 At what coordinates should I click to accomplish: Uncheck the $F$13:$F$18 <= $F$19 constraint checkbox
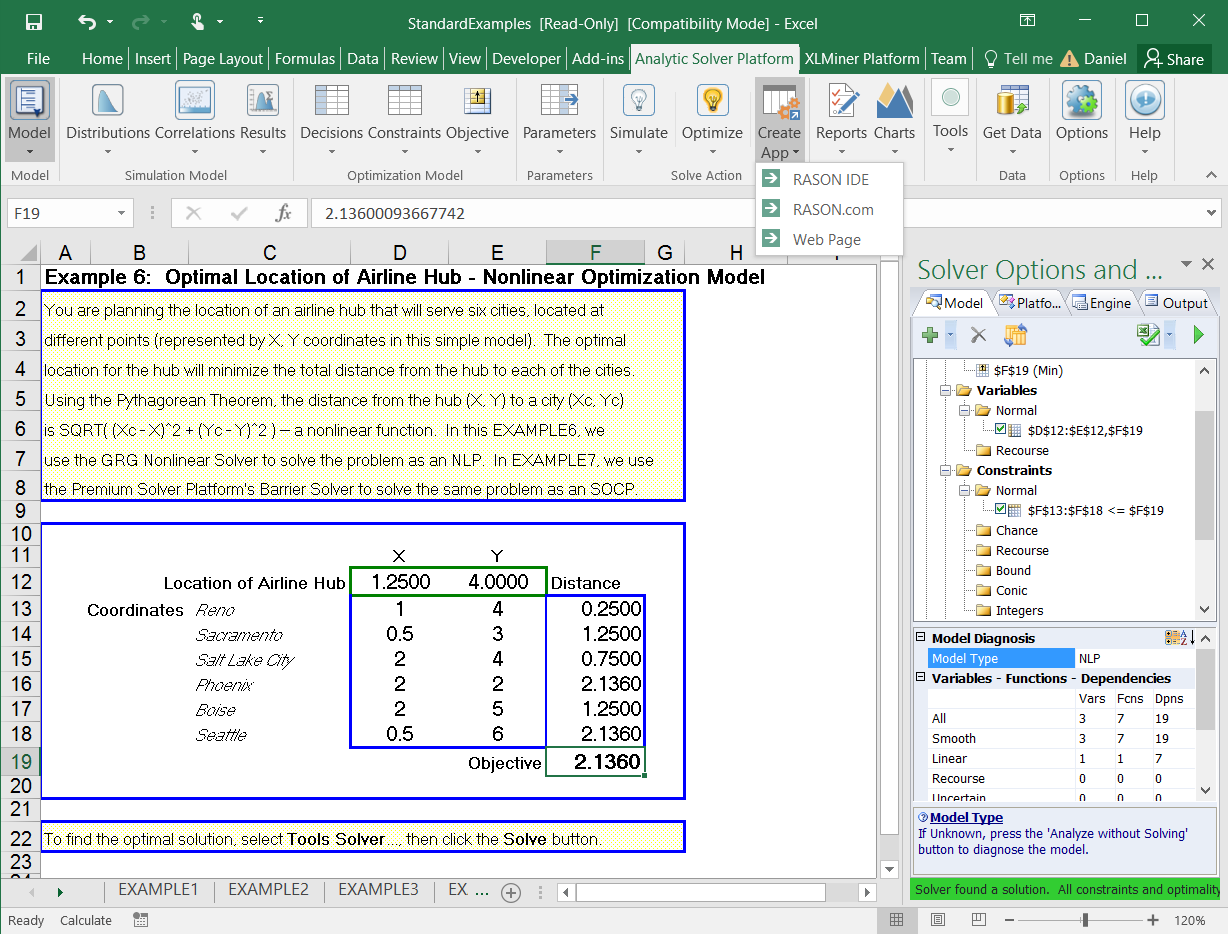point(1001,510)
